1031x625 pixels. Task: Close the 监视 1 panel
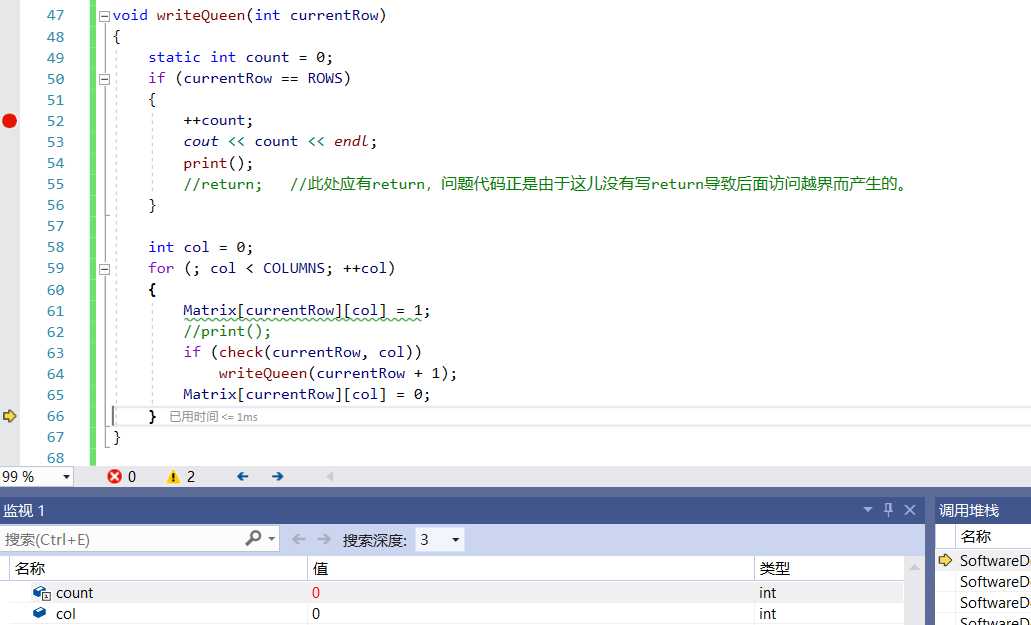point(910,510)
